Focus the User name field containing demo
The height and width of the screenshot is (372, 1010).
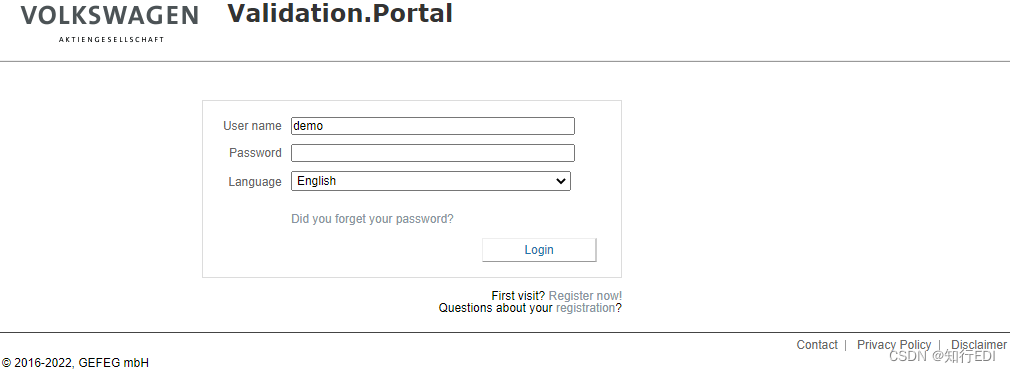(433, 126)
